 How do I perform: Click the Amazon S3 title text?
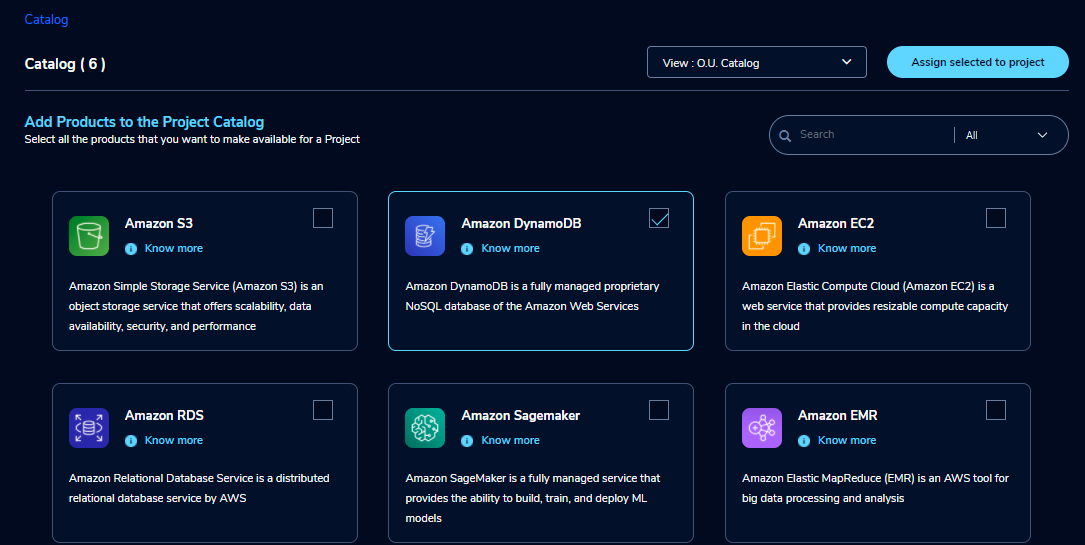point(159,223)
